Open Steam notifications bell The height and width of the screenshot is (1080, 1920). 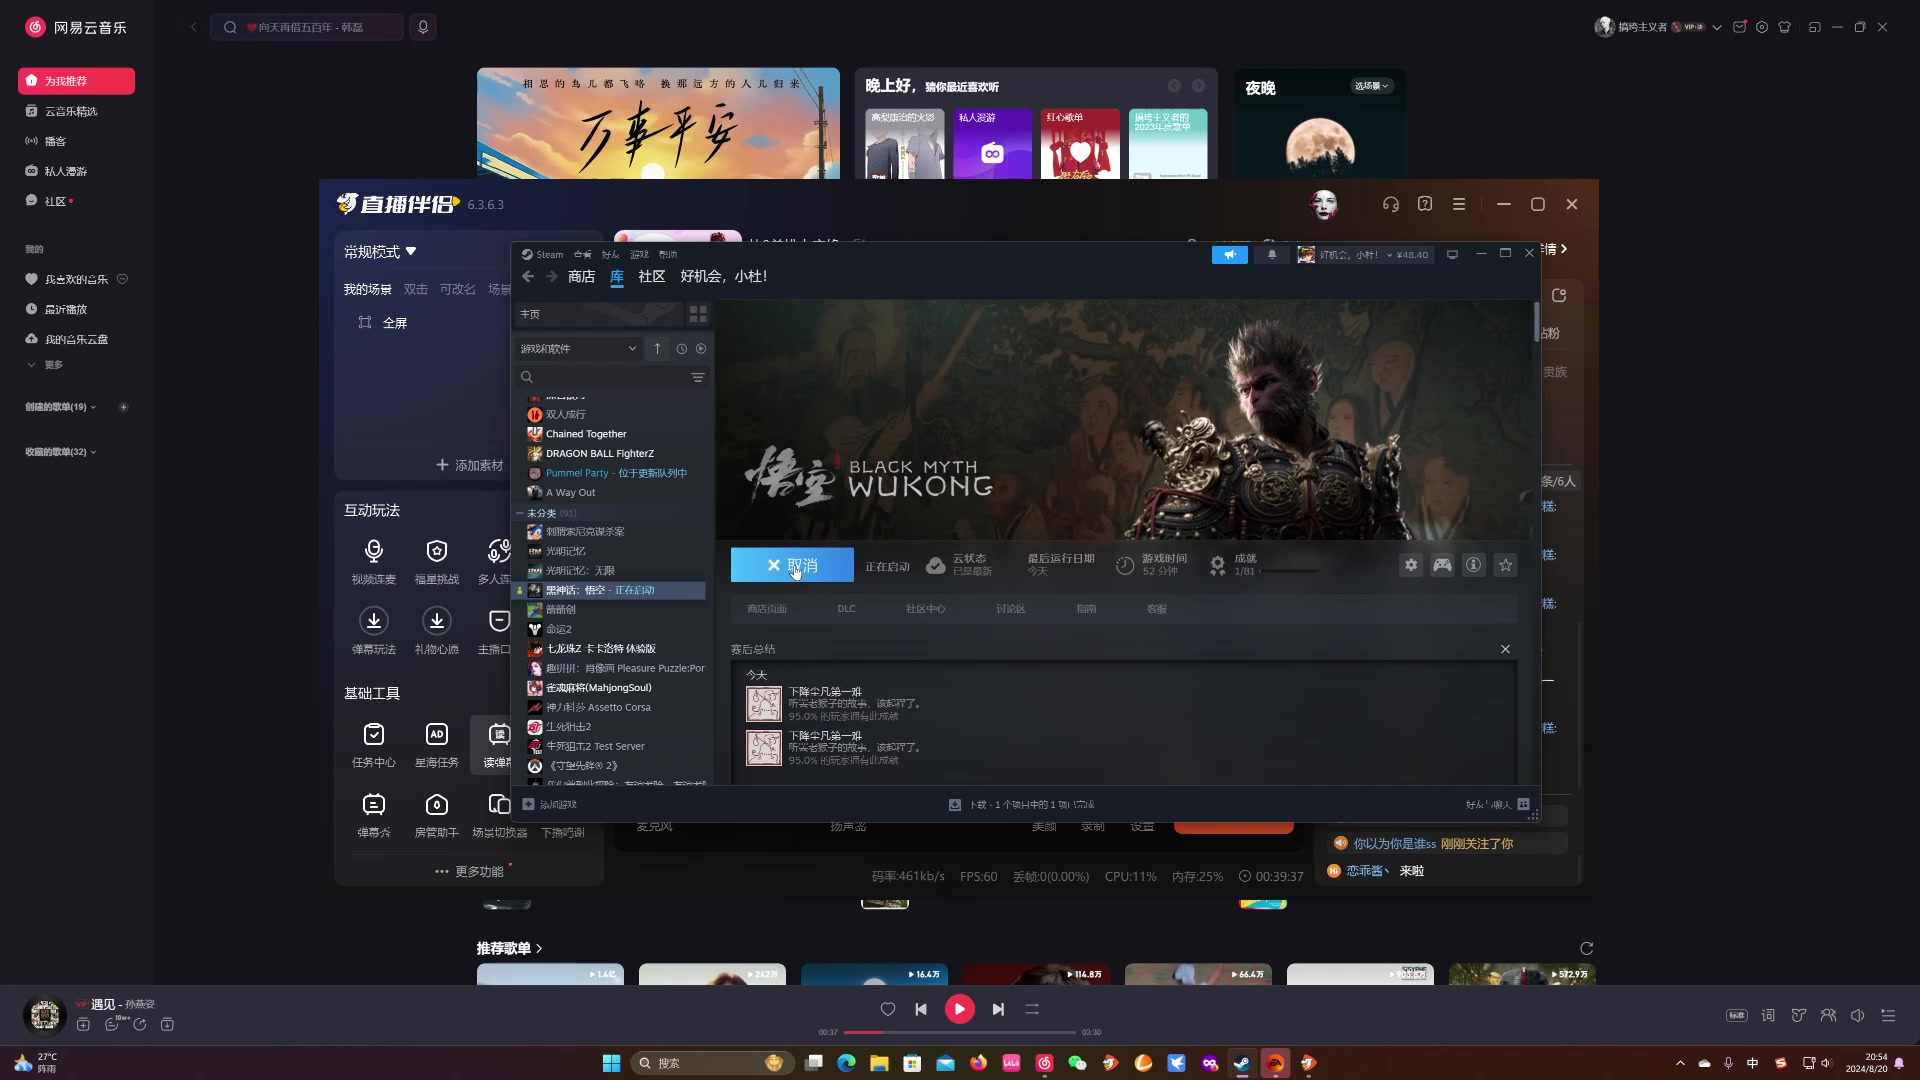1272,254
